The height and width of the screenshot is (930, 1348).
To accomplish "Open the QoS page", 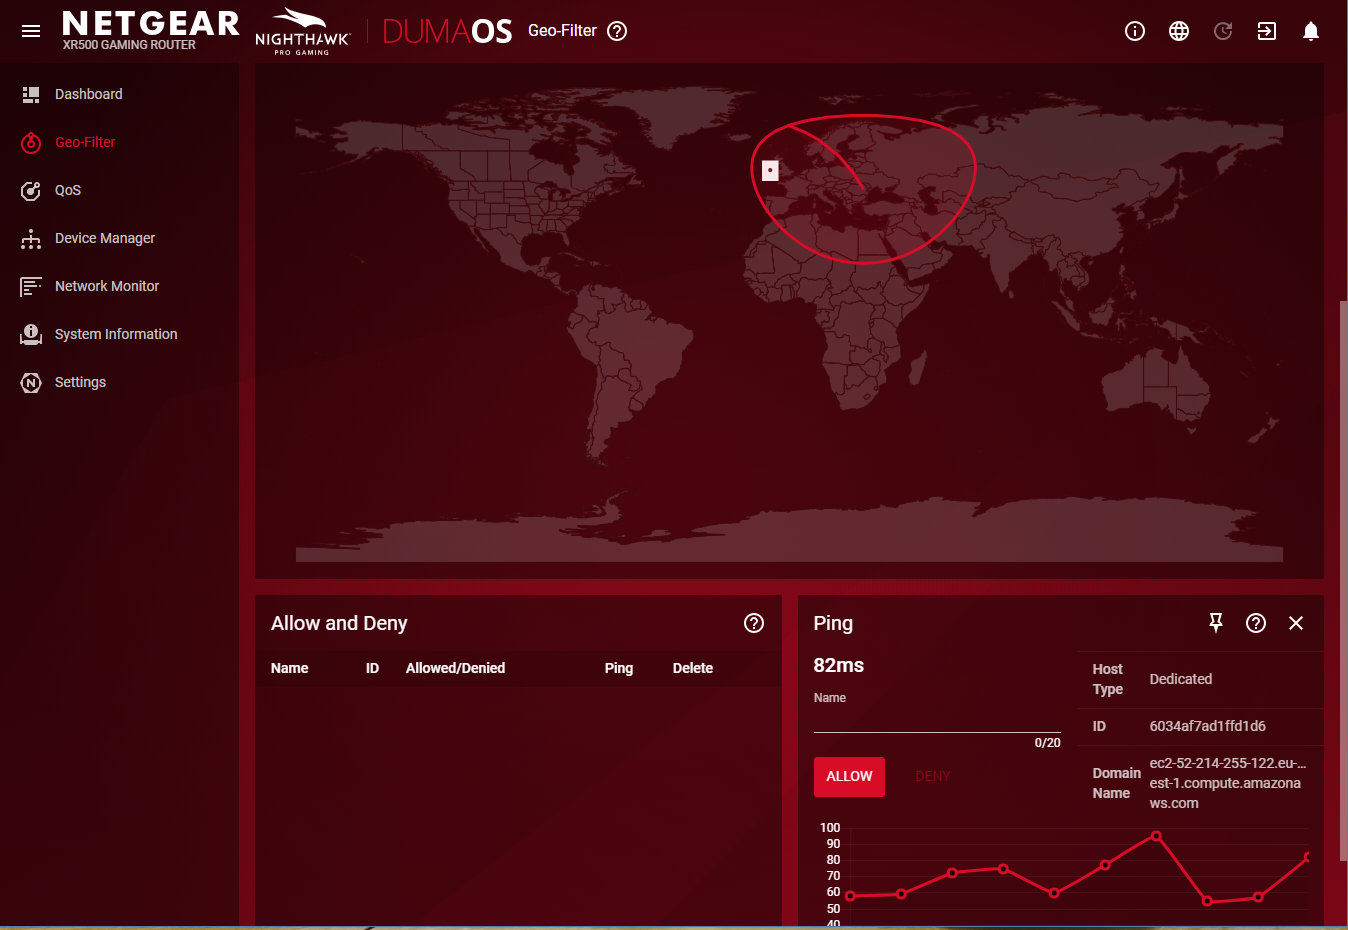I will pyautogui.click(x=68, y=190).
